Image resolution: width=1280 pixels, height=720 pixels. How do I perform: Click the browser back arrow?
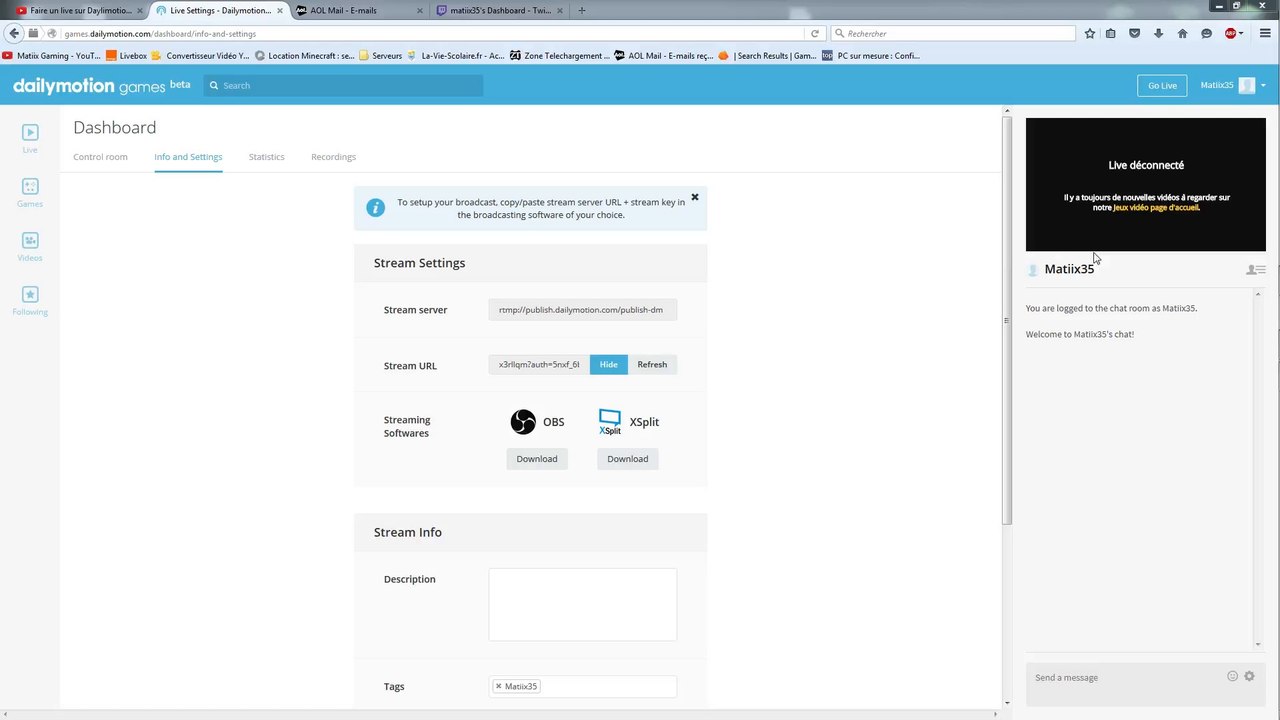click(x=14, y=33)
